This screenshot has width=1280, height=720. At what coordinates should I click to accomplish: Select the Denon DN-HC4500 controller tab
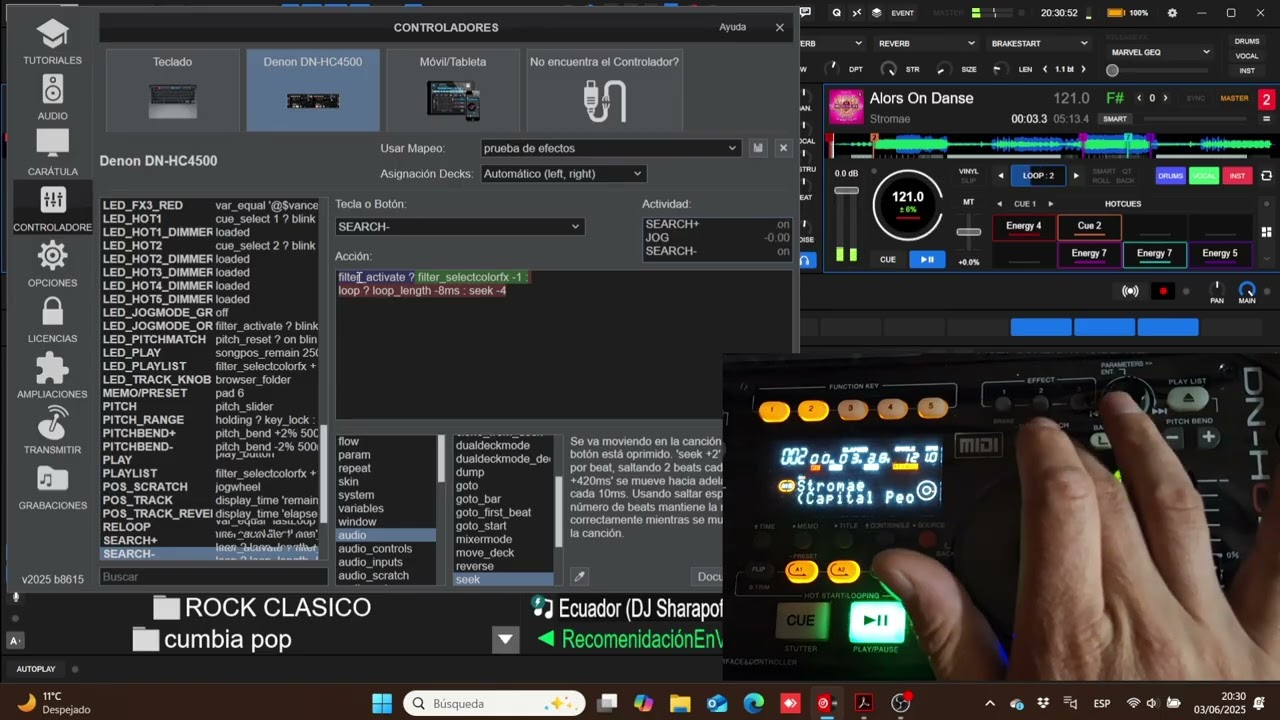313,90
